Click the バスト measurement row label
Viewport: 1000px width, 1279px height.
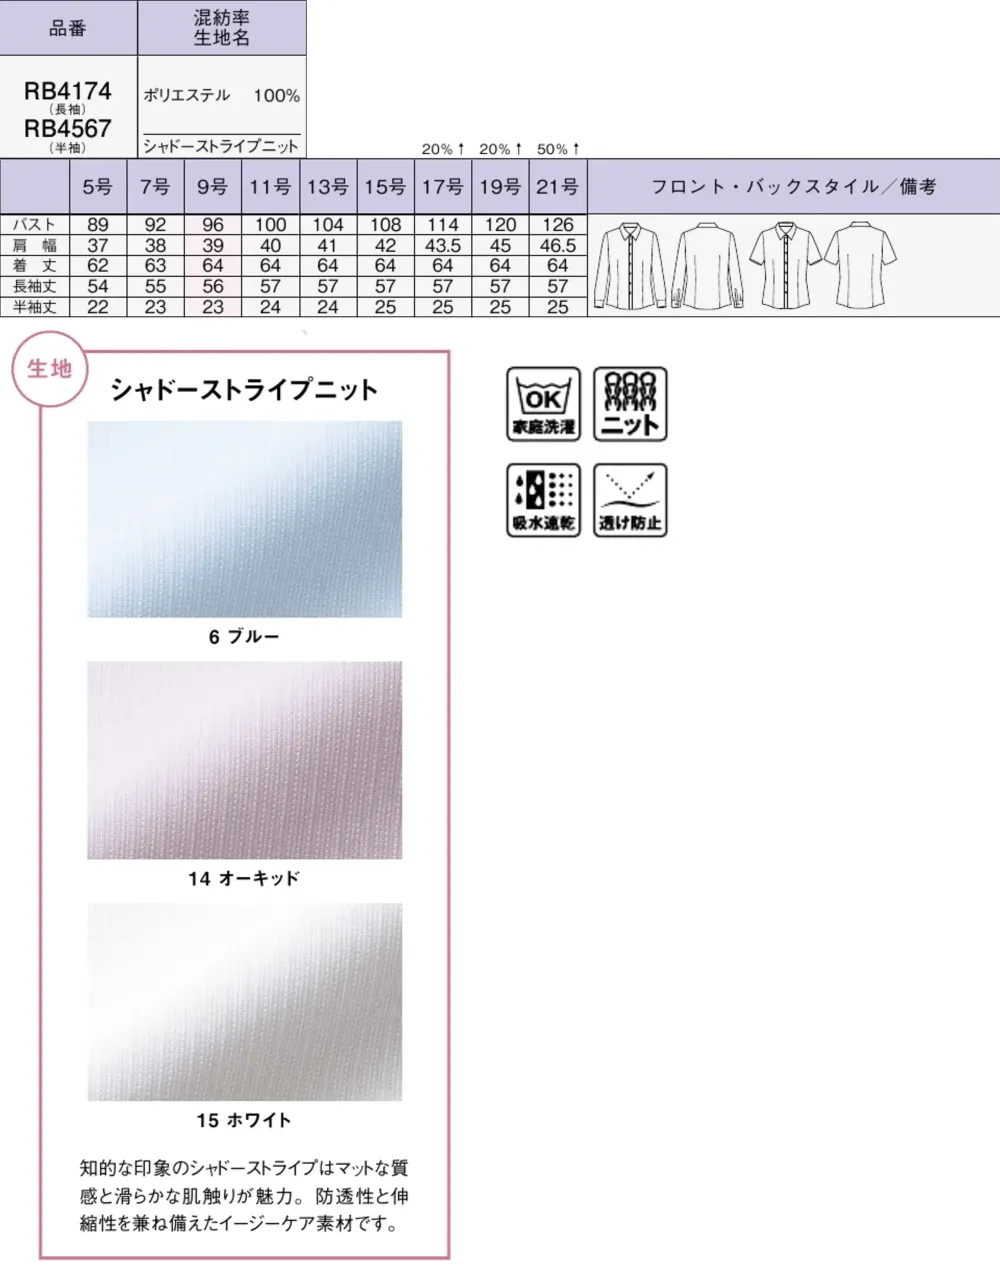(x=36, y=225)
